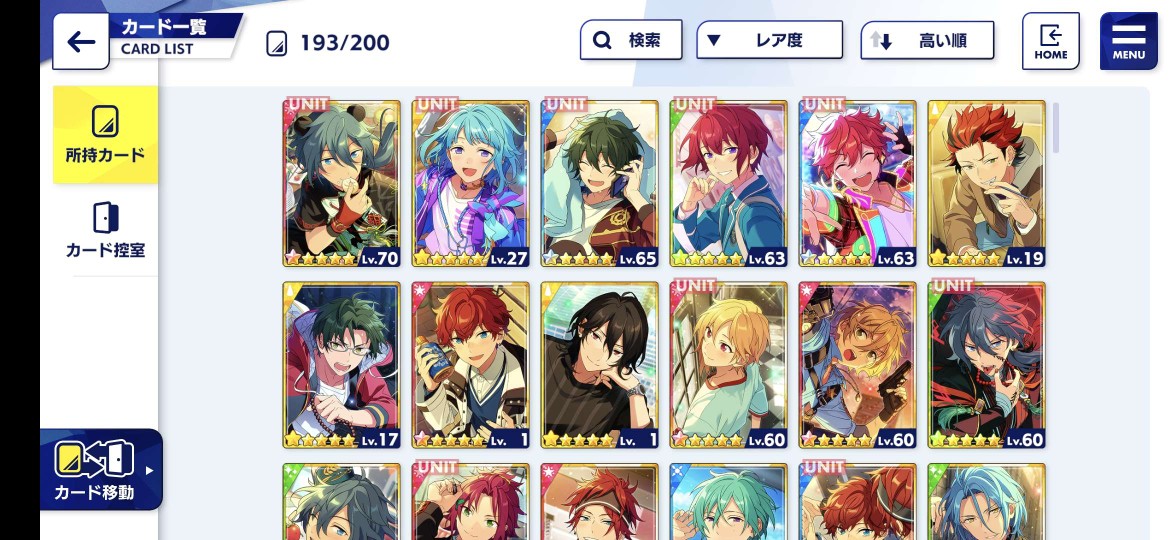Image resolution: width=1170 pixels, height=540 pixels.
Task: Click the small arrow on カード移動 panel
Action: pyautogui.click(x=150, y=471)
